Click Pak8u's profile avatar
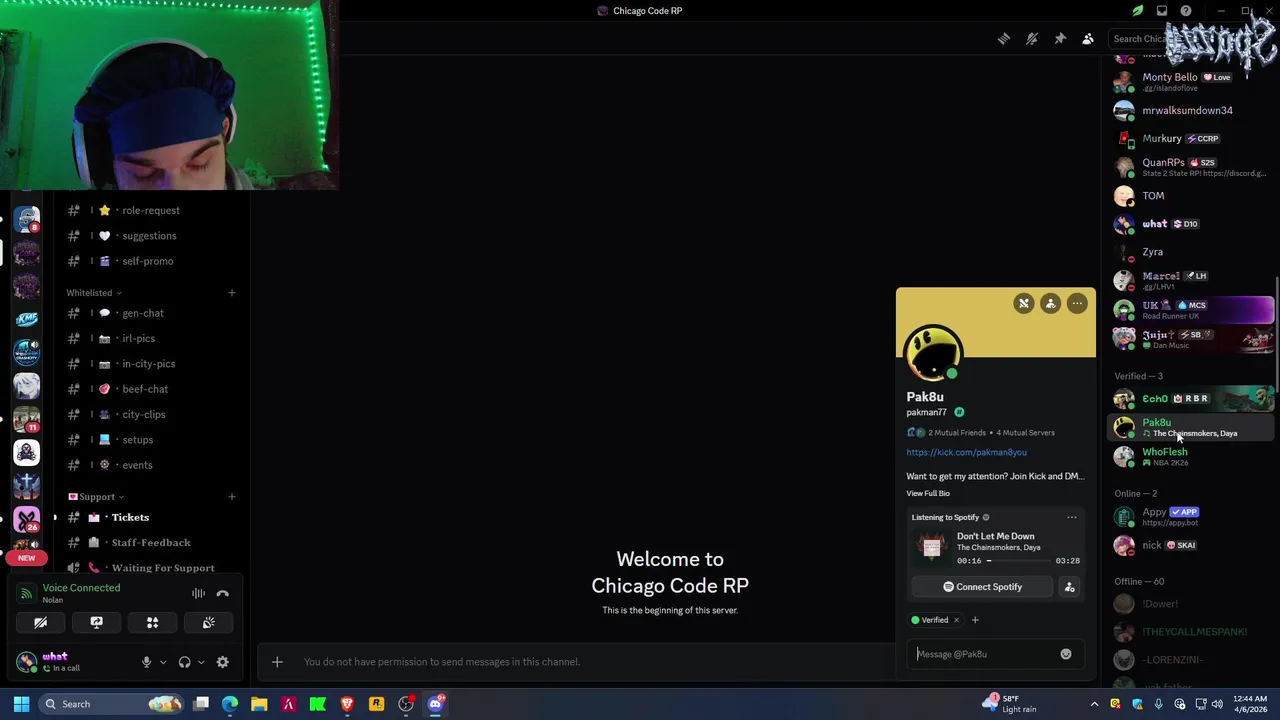 933,352
